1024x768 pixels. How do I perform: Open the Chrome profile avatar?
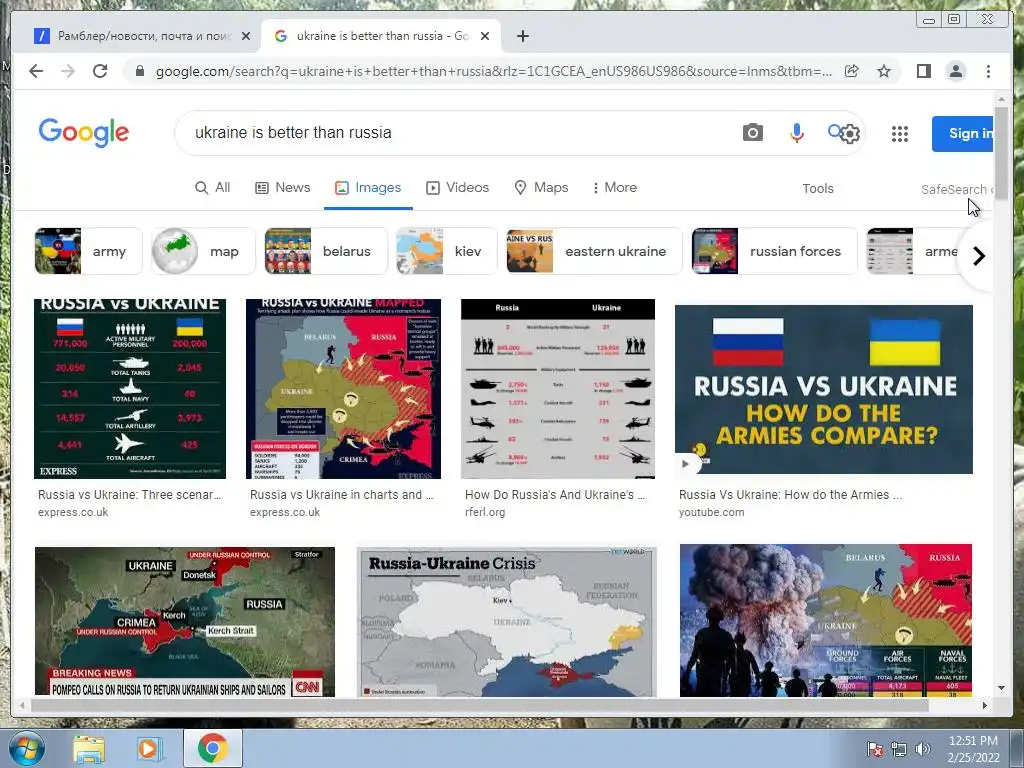tap(956, 71)
